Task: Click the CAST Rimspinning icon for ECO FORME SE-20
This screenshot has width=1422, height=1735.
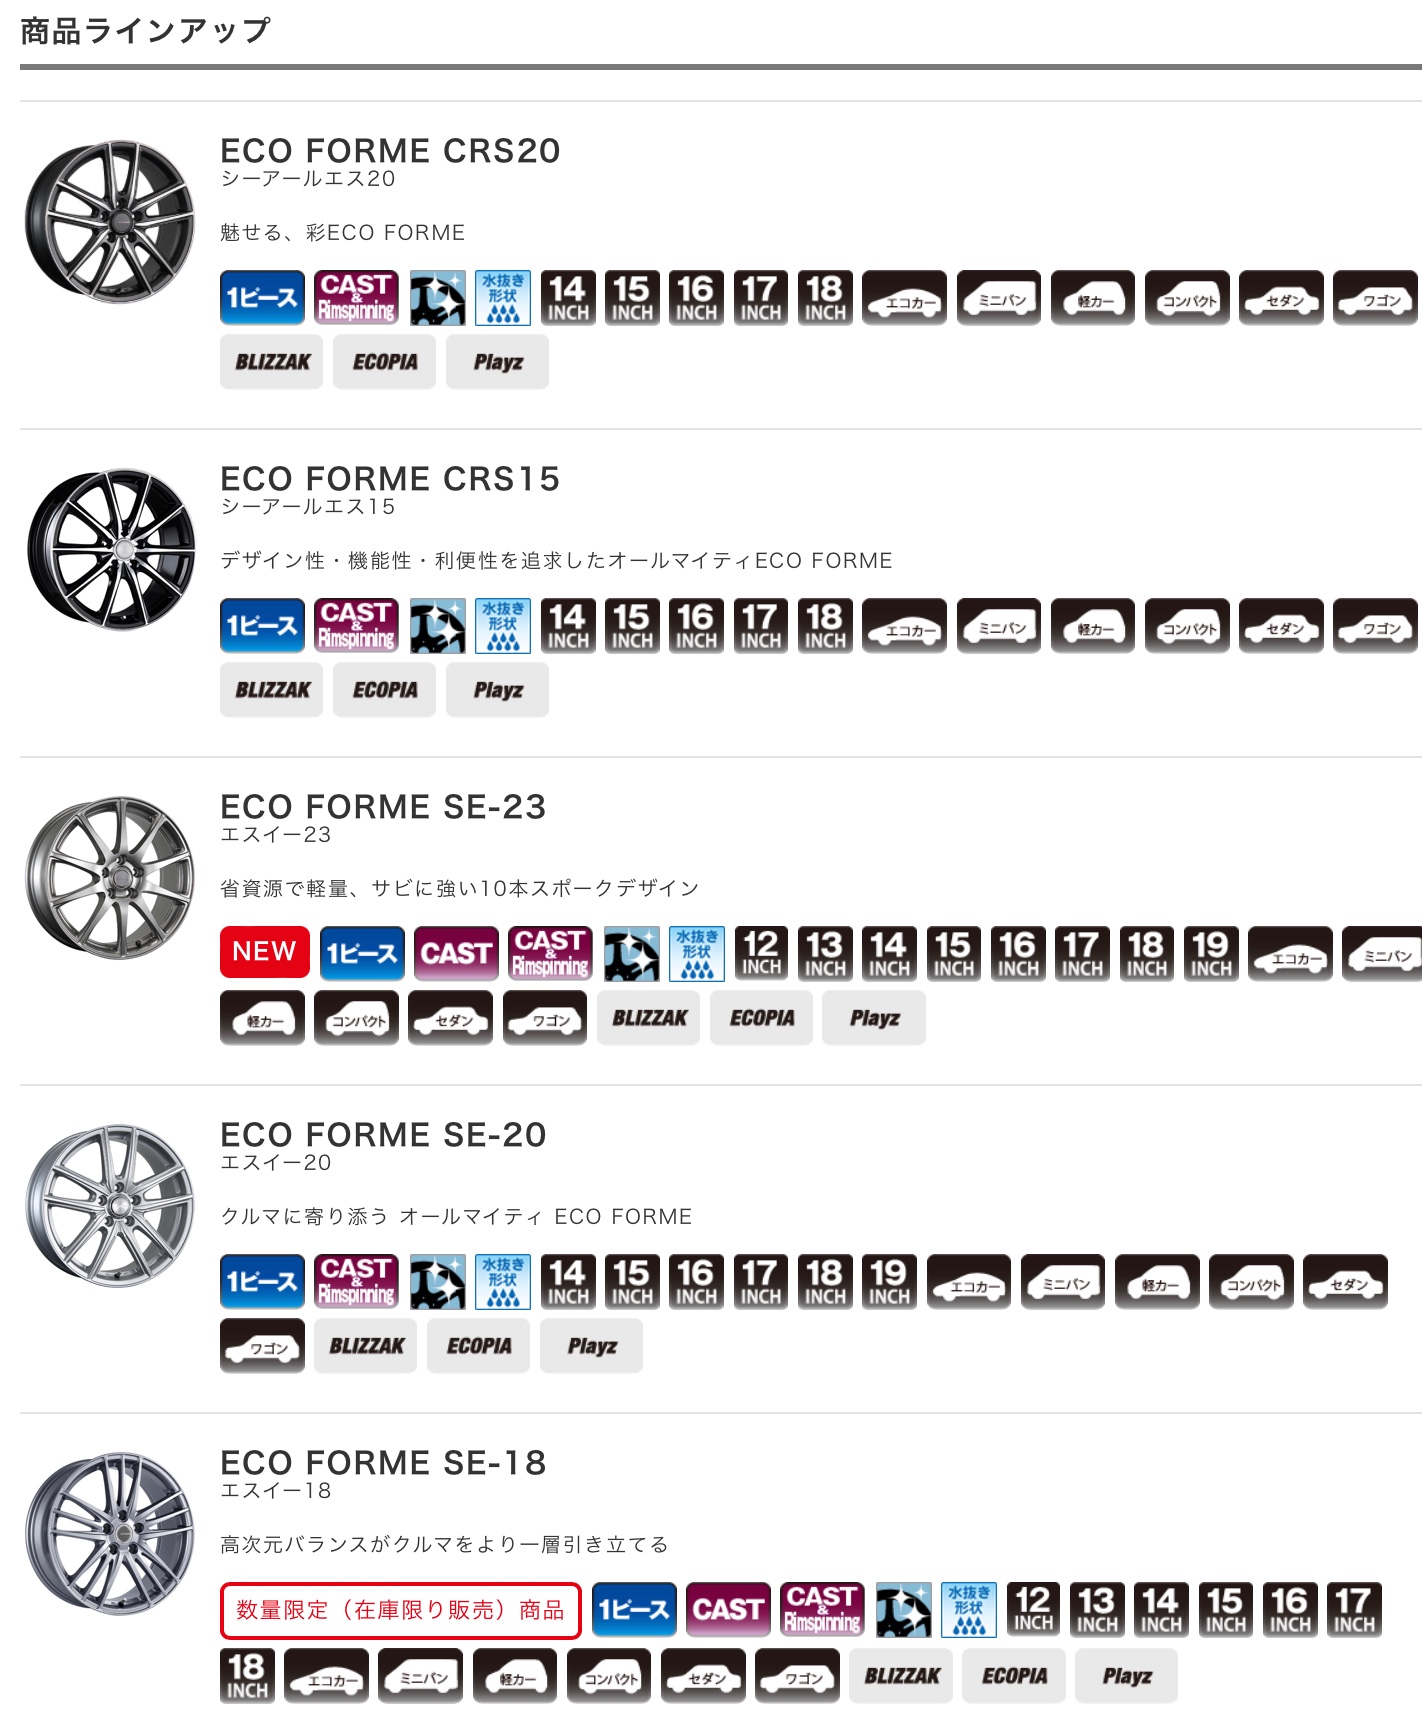Action: [357, 1282]
